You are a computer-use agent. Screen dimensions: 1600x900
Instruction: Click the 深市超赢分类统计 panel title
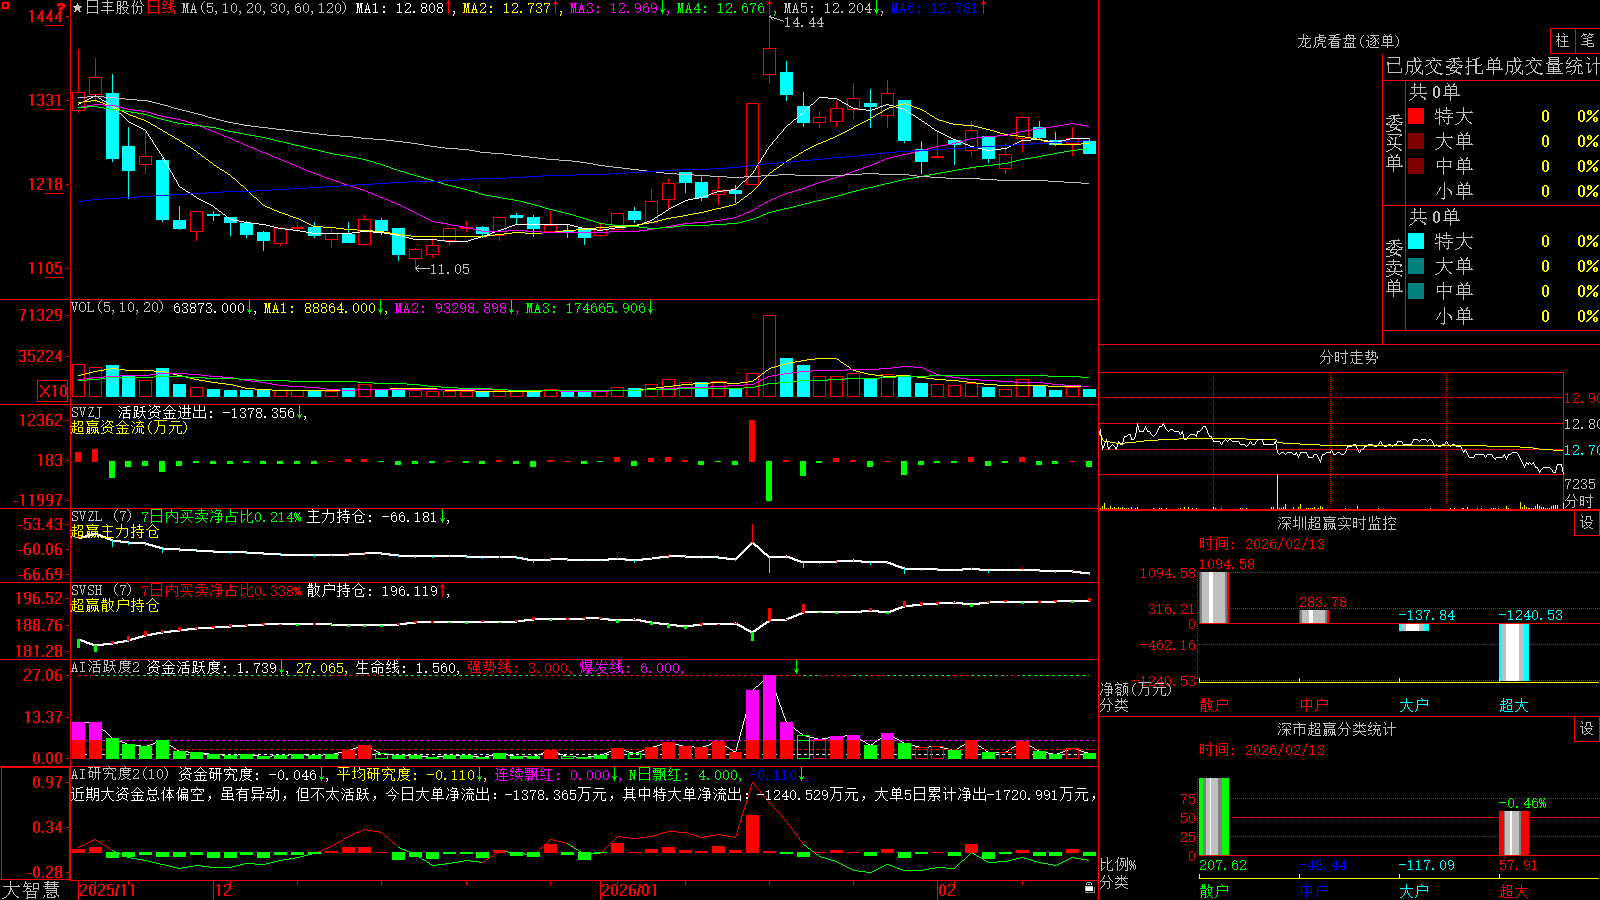(x=1337, y=729)
